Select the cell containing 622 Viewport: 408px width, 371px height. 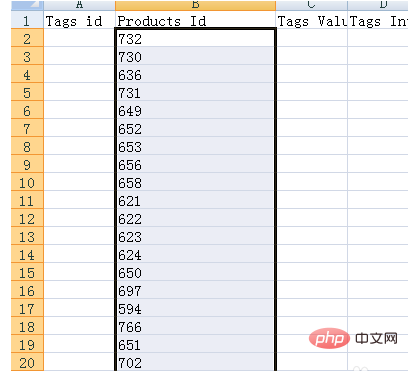pos(196,219)
